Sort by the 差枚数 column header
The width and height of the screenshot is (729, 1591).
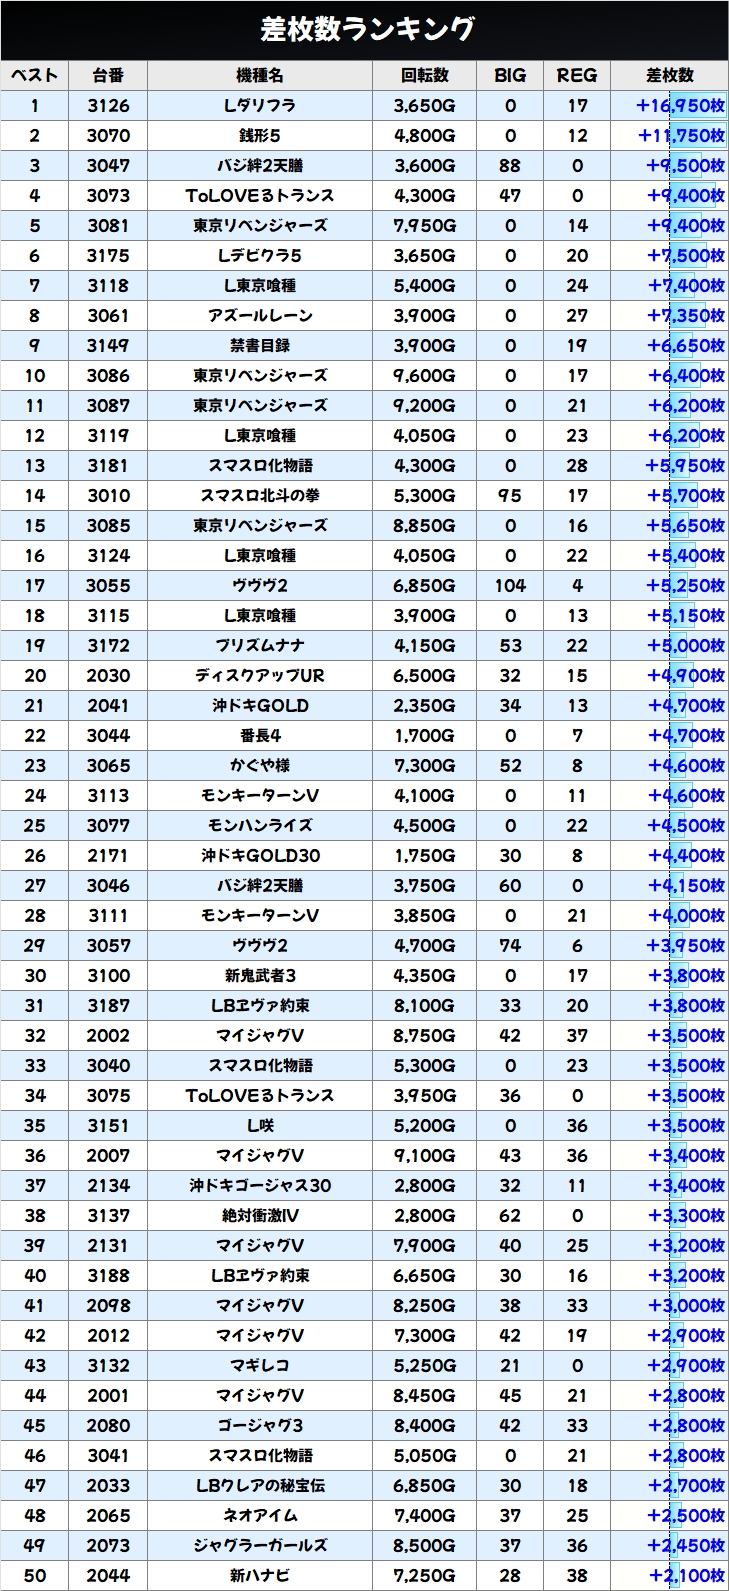click(669, 76)
